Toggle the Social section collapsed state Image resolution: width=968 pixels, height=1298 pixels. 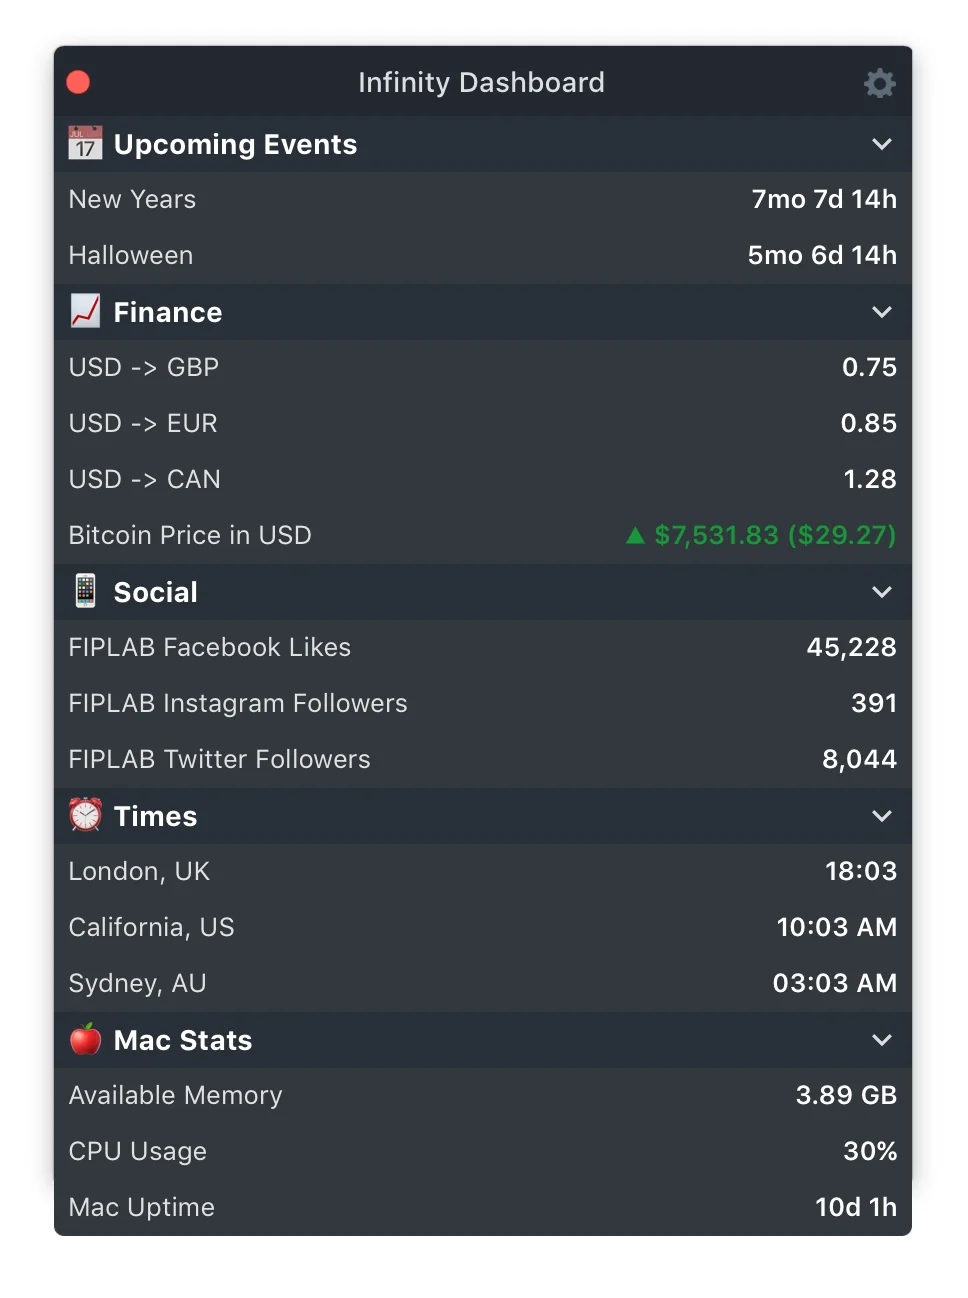coord(882,592)
